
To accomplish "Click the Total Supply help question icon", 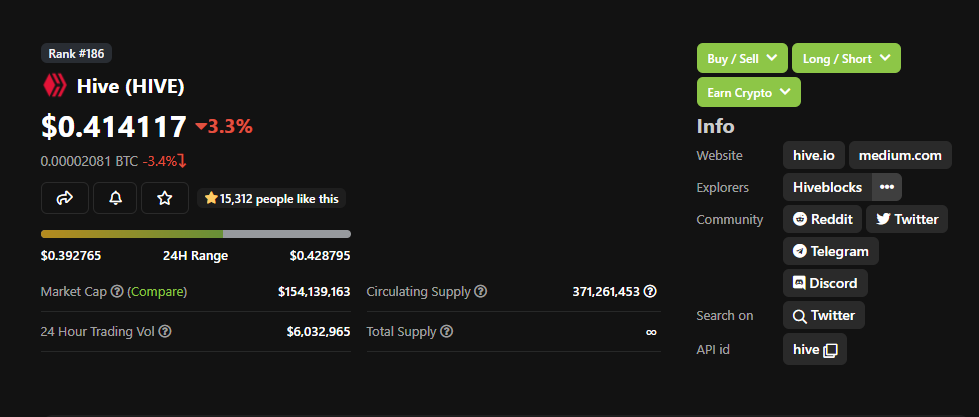I will [446, 331].
